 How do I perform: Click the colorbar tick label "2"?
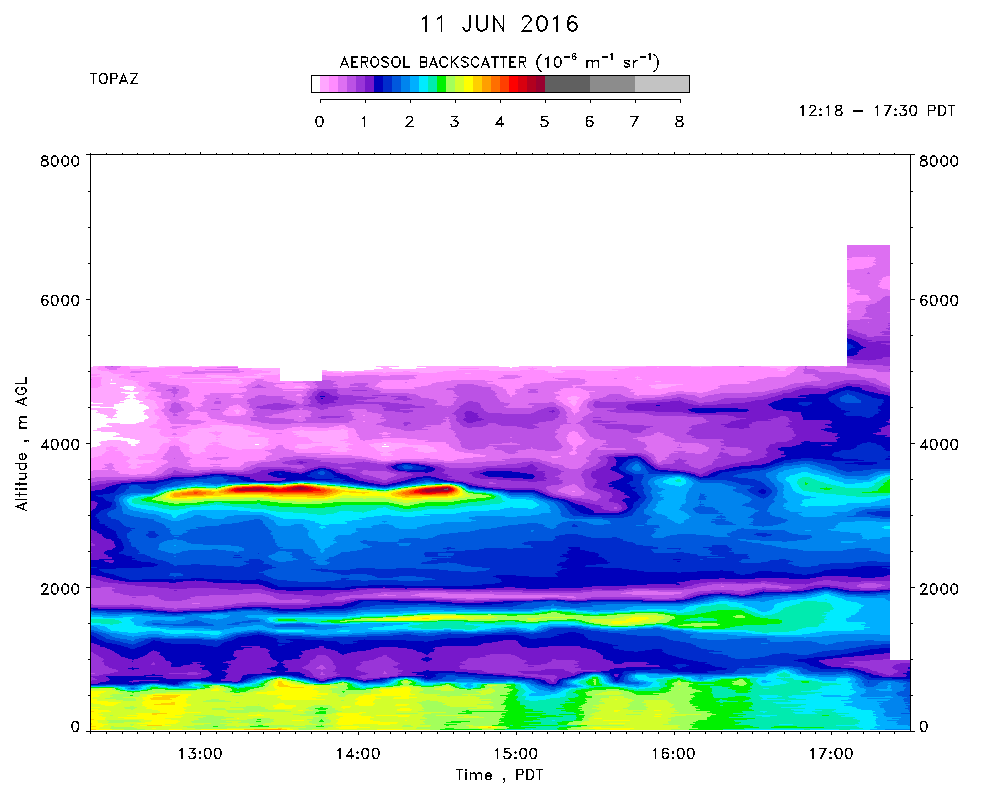[x=409, y=122]
